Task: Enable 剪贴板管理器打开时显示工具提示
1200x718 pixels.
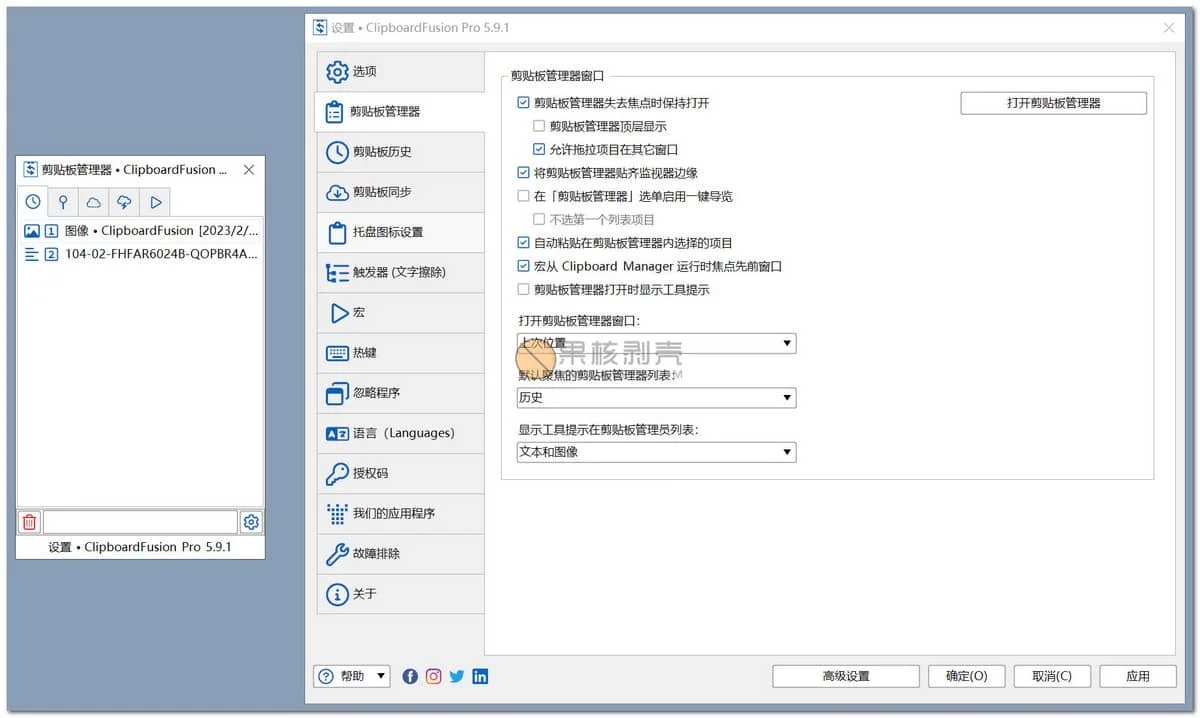Action: (523, 289)
